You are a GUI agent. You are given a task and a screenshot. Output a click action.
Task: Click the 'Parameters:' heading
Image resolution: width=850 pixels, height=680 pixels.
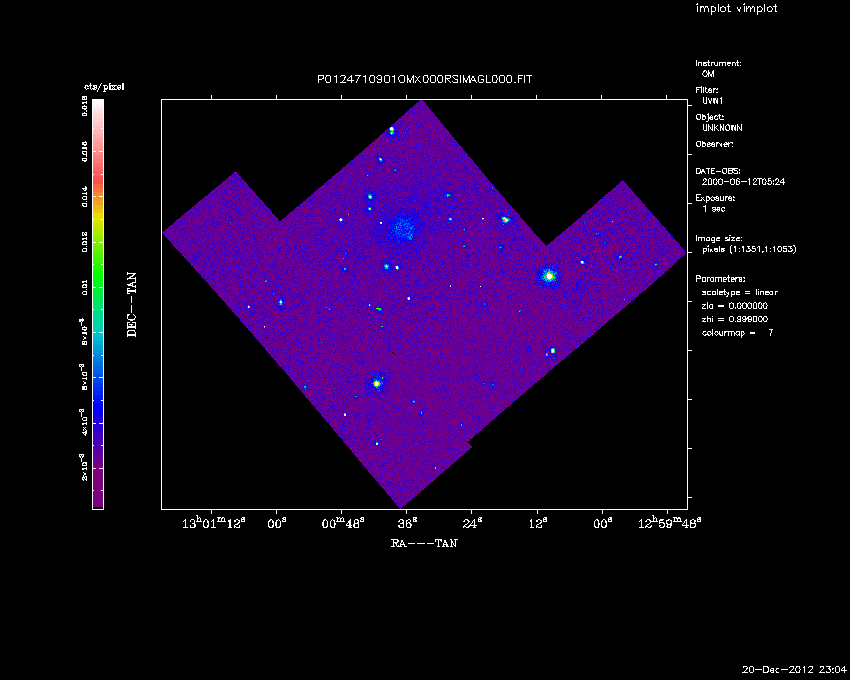(x=720, y=279)
